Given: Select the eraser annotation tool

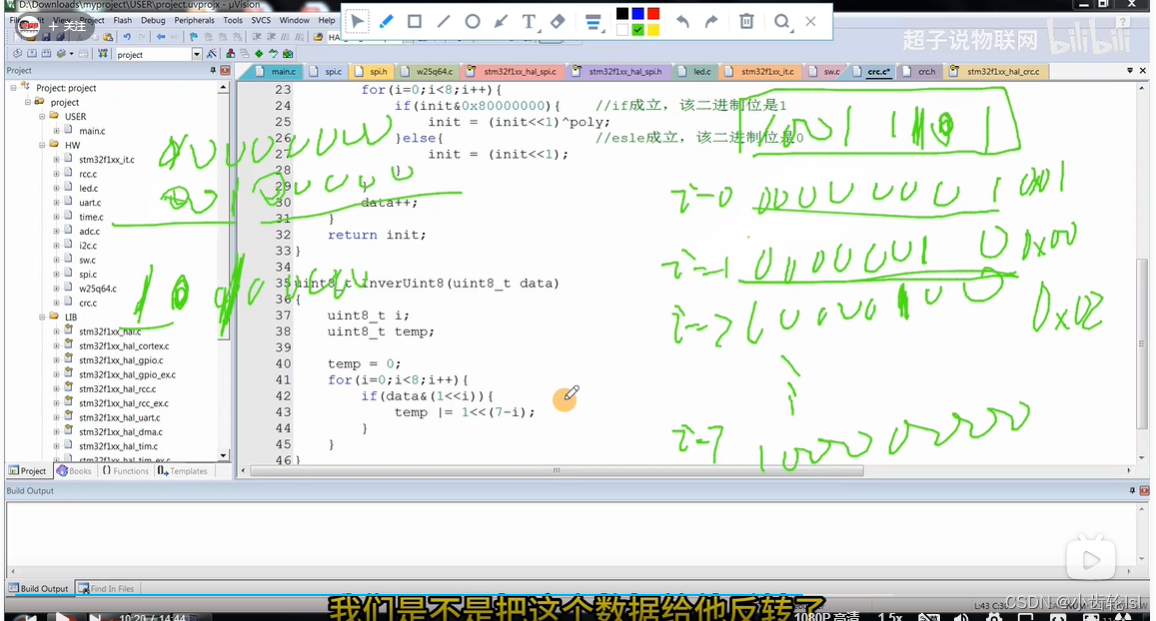Looking at the screenshot, I should (558, 21).
